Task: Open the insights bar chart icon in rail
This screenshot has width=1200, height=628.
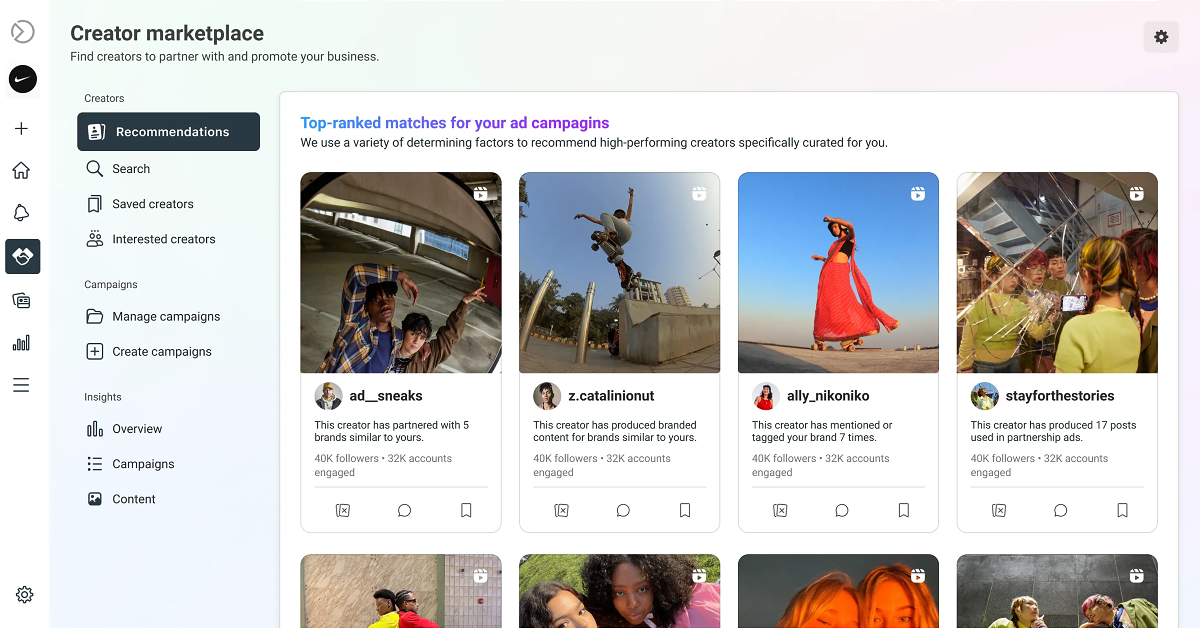Action: (x=22, y=343)
